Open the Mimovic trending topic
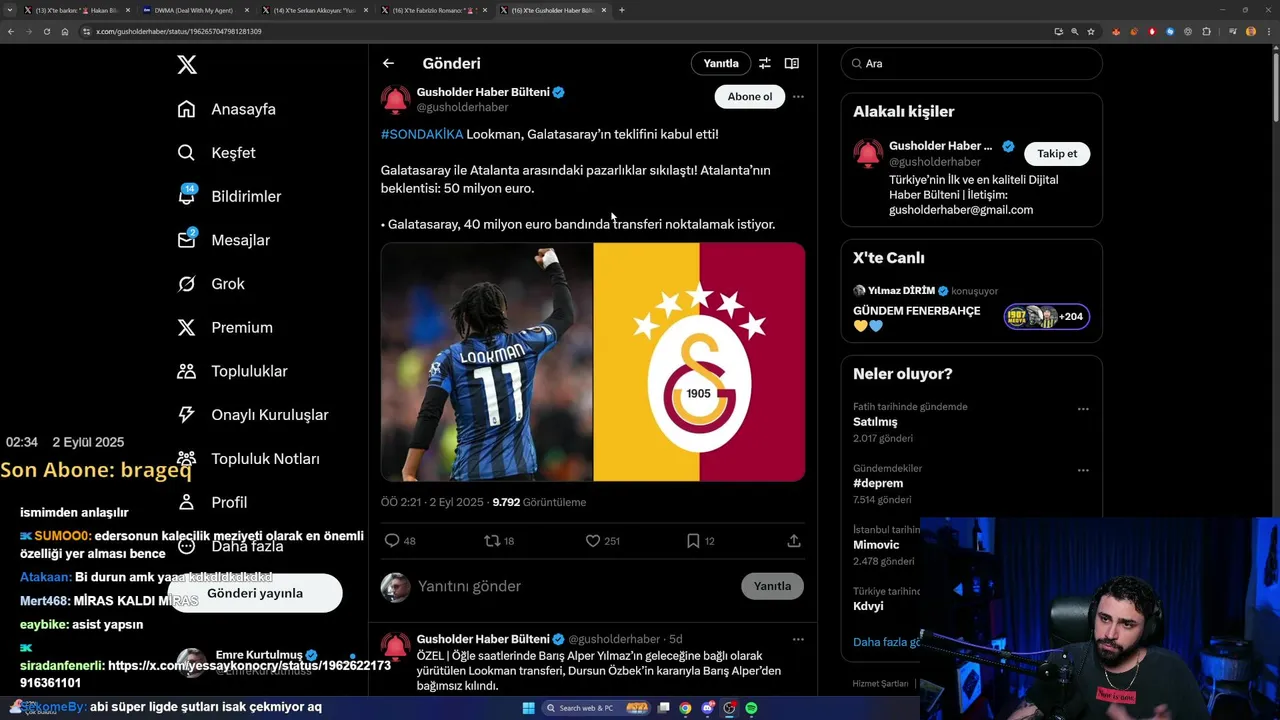The height and width of the screenshot is (720, 1280). [x=876, y=545]
